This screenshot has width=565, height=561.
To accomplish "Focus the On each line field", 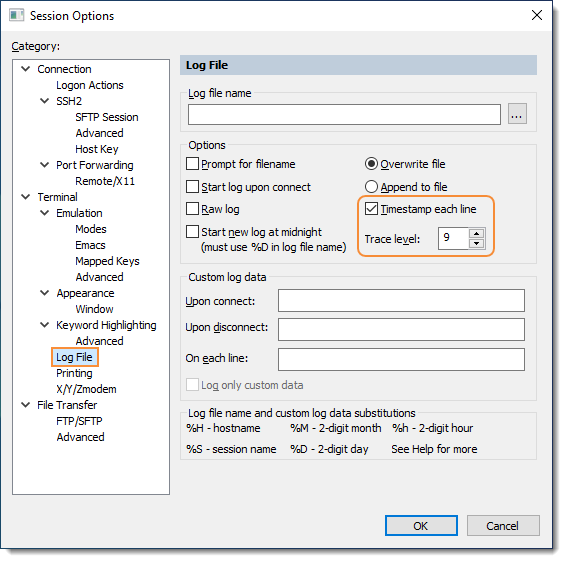I will tap(401, 359).
